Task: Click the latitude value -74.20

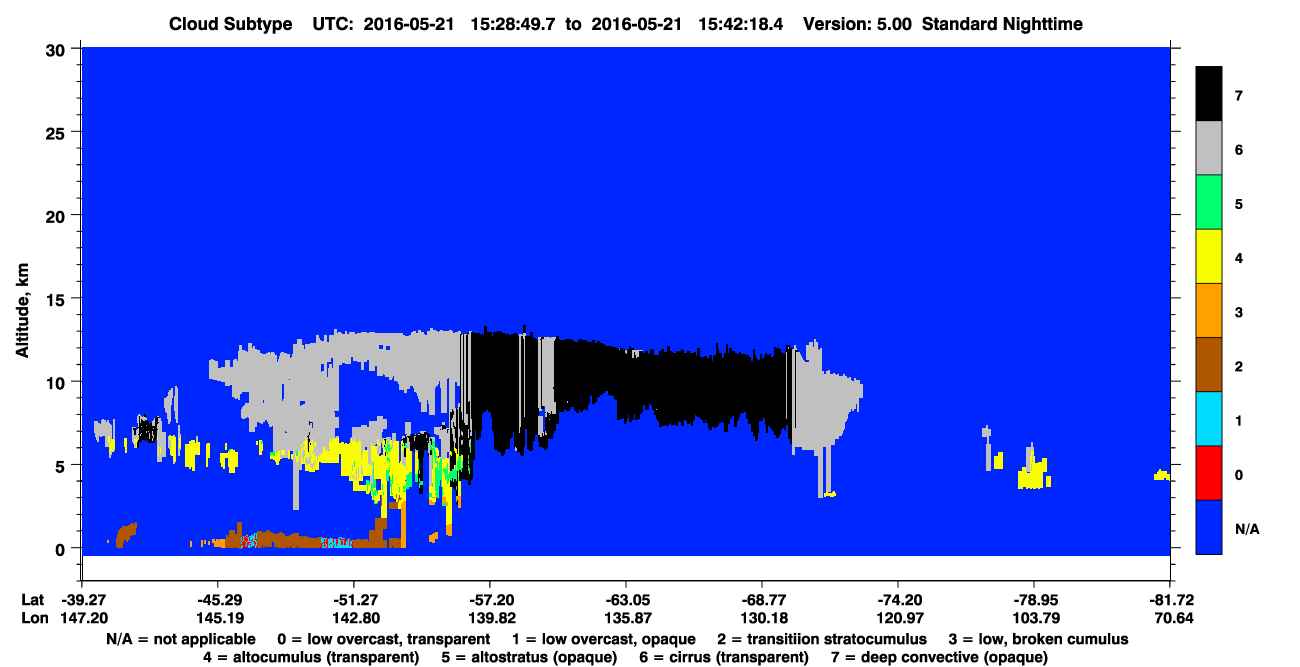Action: coord(897,599)
